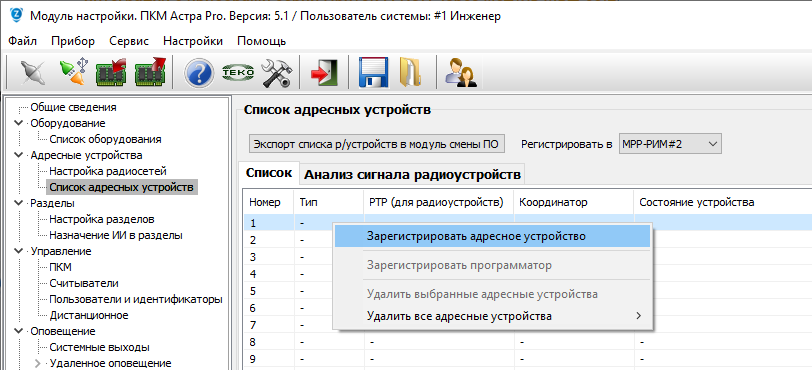Click the Тип column header

pyautogui.click(x=329, y=203)
